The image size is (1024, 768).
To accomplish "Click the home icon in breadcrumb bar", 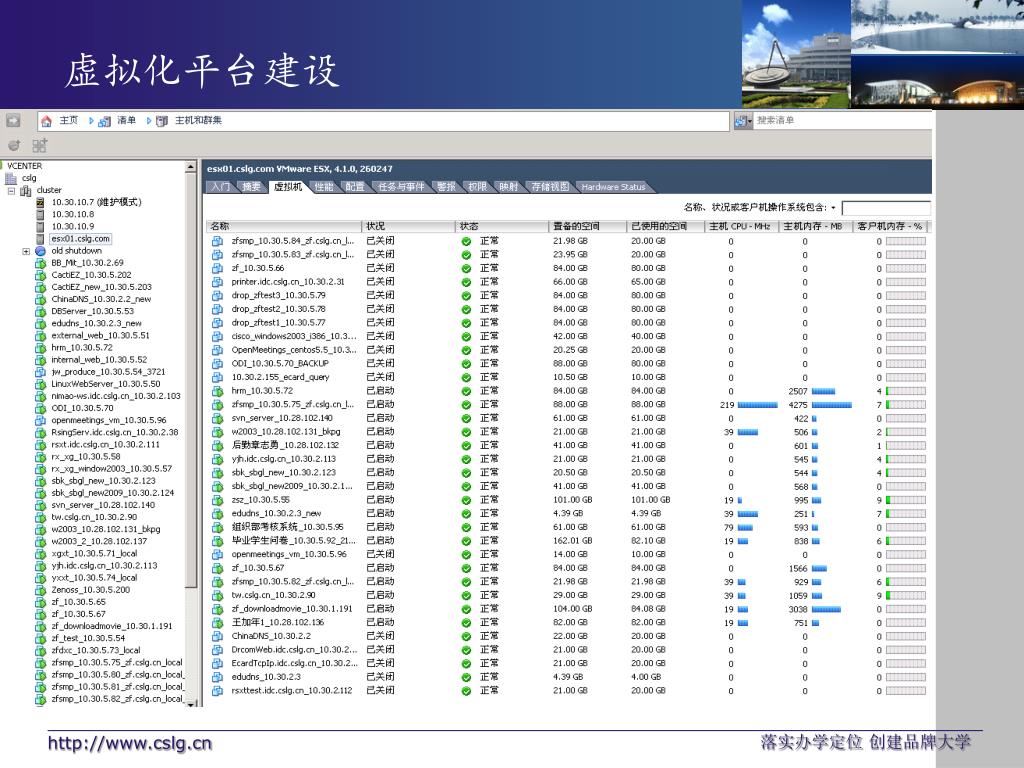I will point(46,121).
